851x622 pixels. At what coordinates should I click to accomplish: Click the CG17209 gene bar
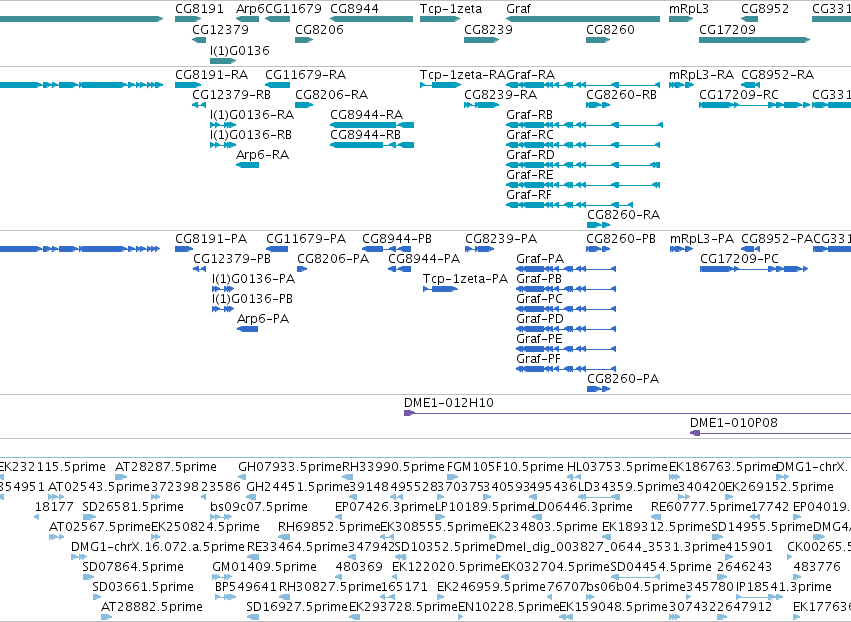click(x=754, y=40)
